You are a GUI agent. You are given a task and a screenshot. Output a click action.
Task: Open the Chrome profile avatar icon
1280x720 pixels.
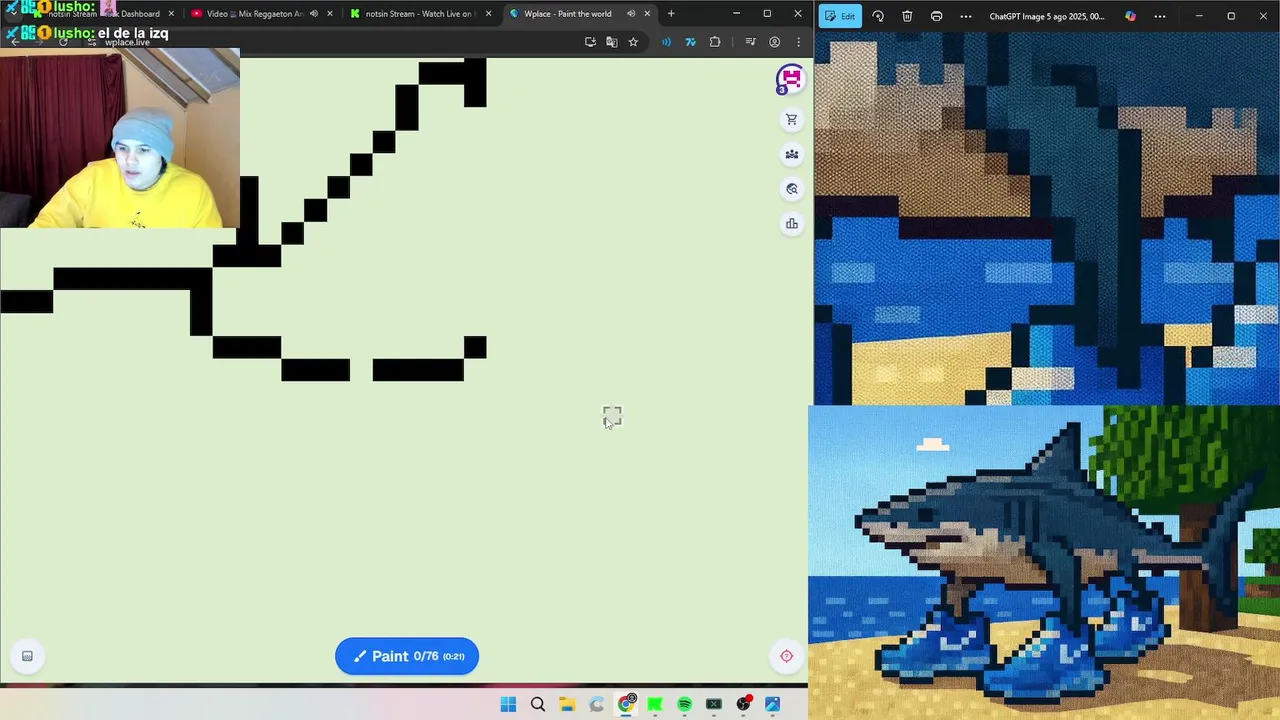(774, 42)
